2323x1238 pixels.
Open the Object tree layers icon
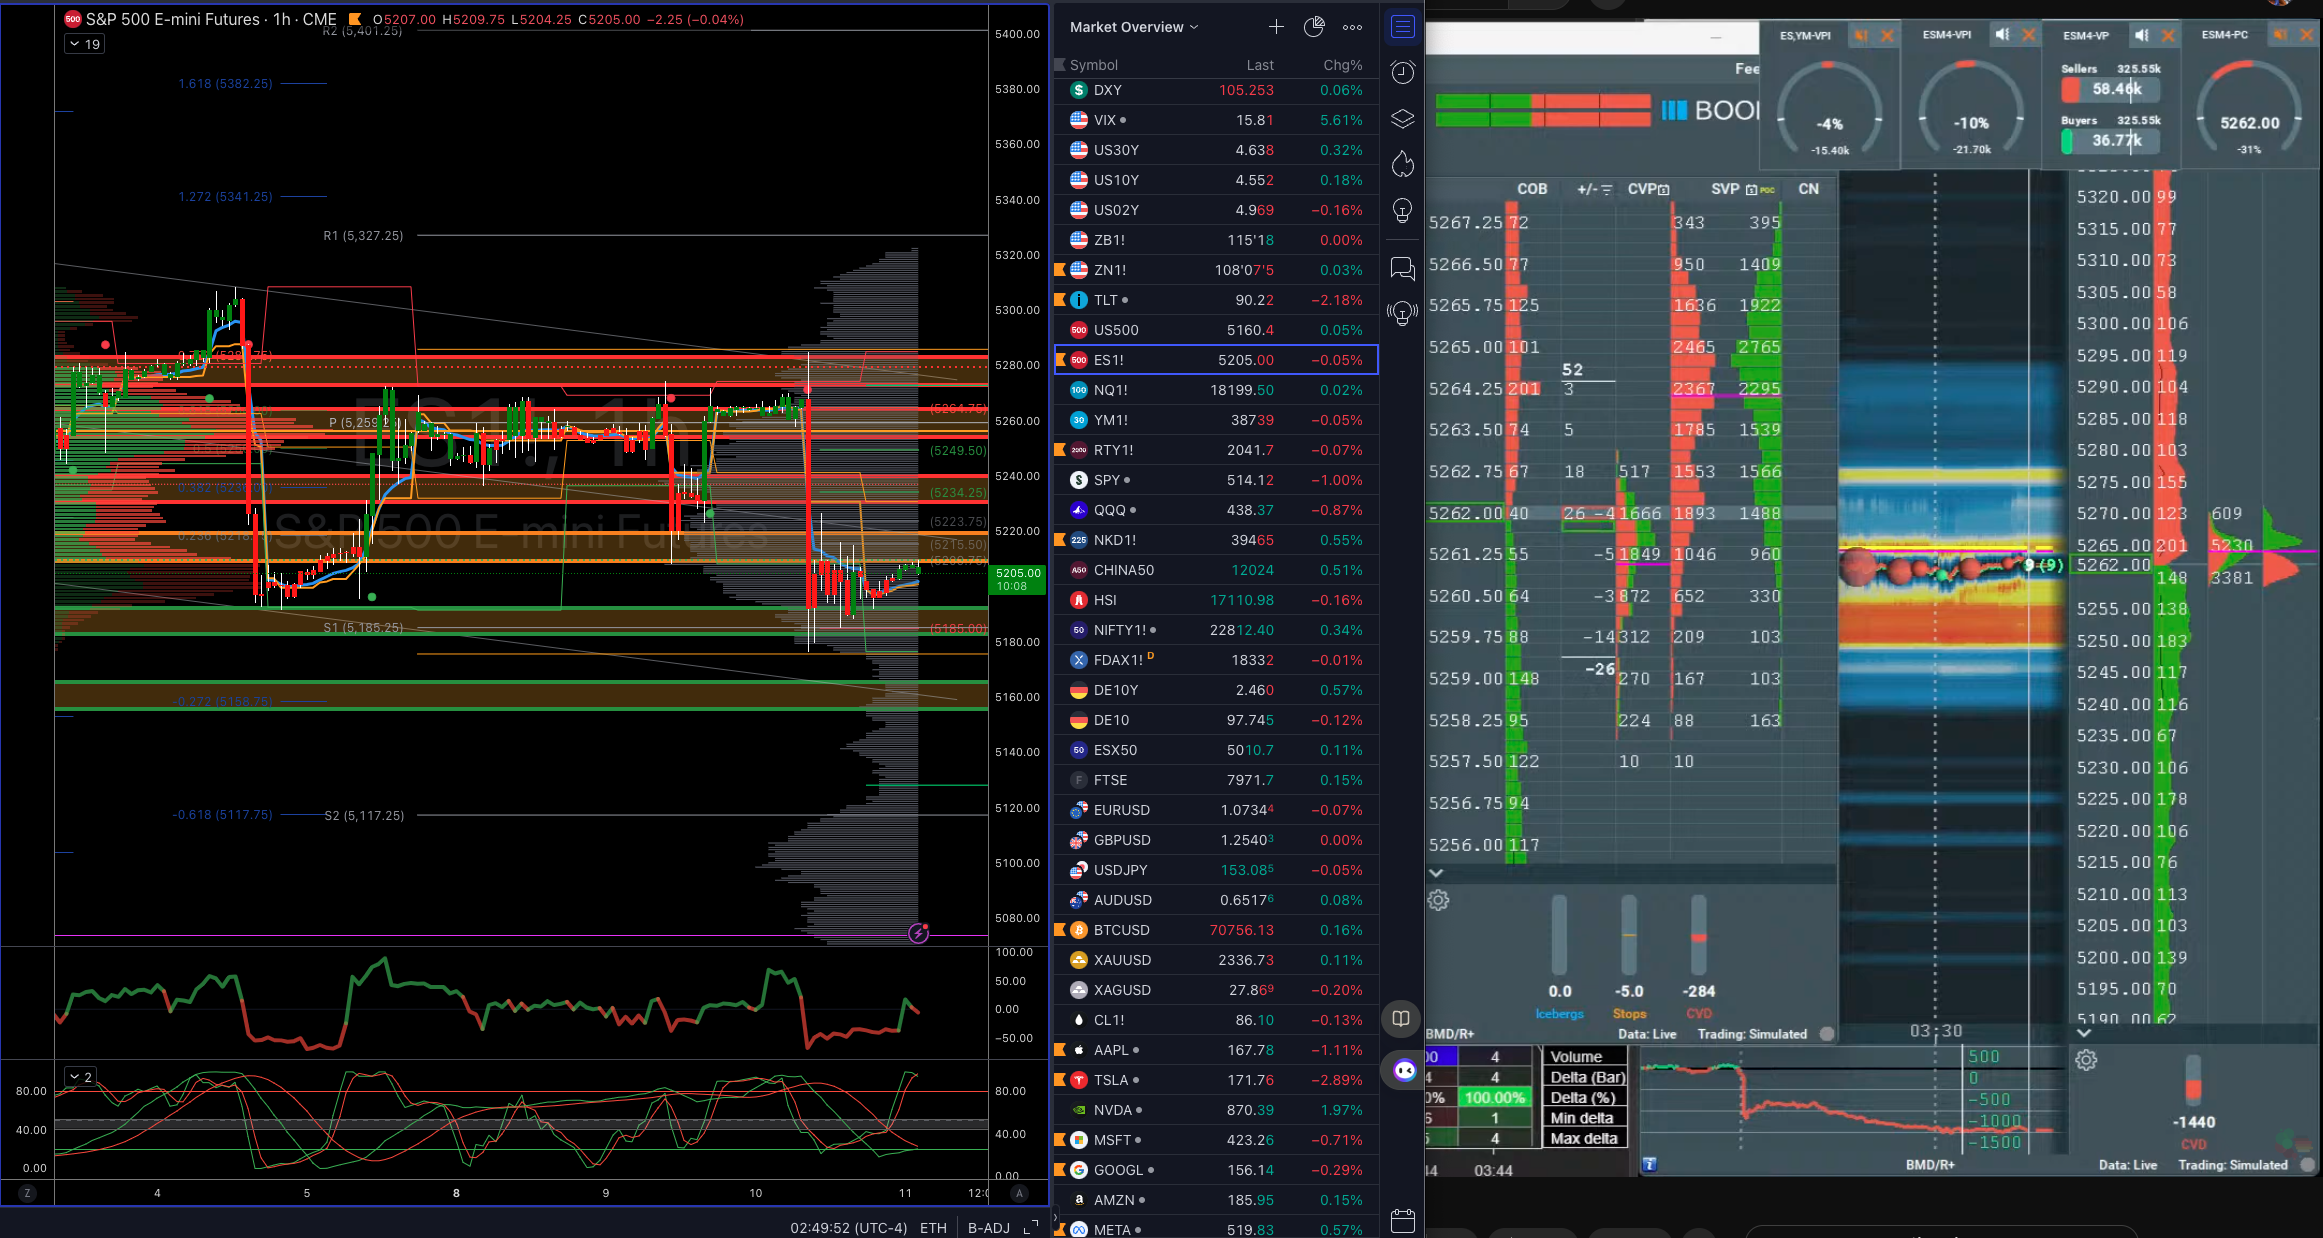(x=1403, y=119)
